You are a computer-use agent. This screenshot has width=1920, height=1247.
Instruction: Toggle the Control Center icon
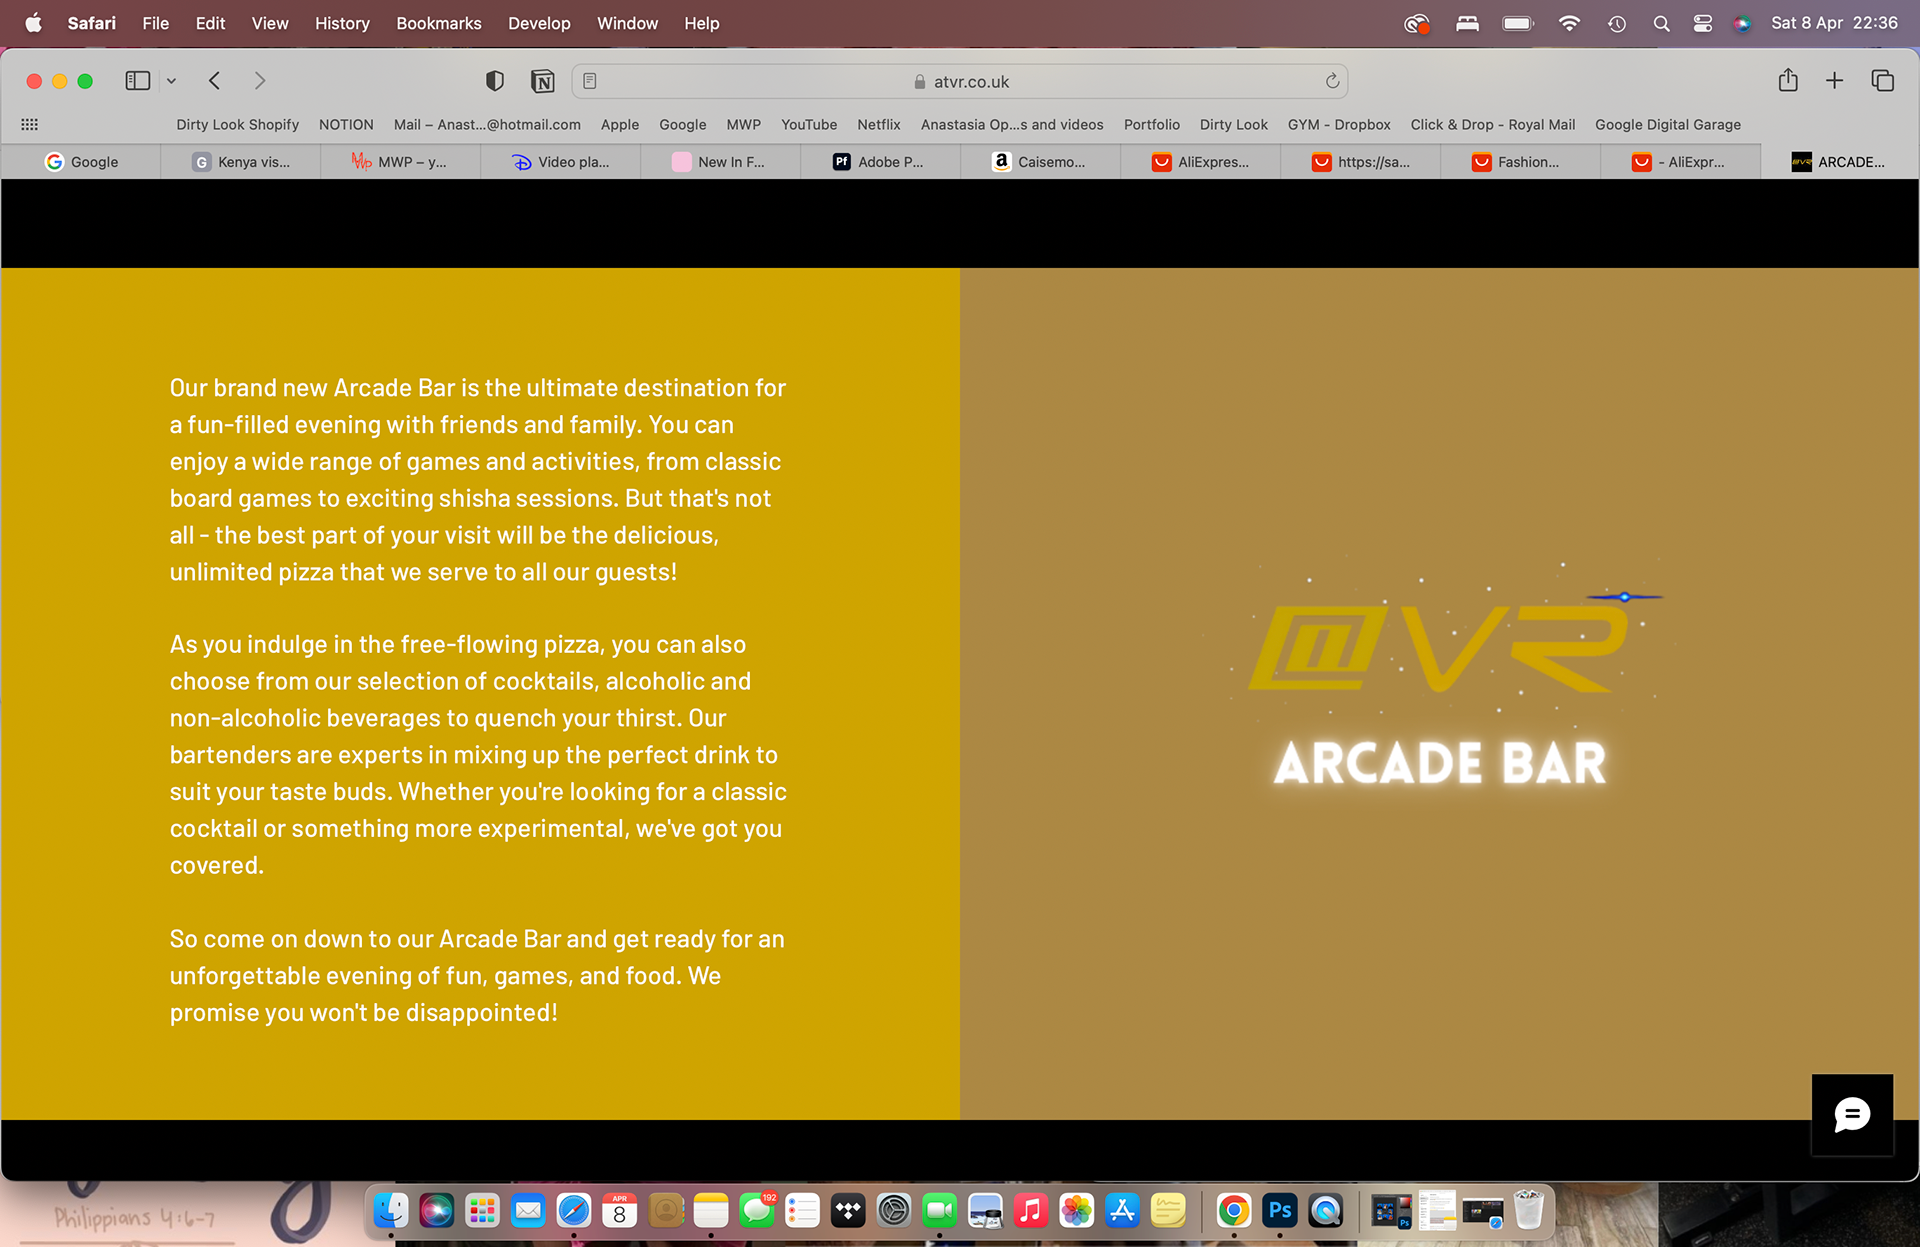1702,23
